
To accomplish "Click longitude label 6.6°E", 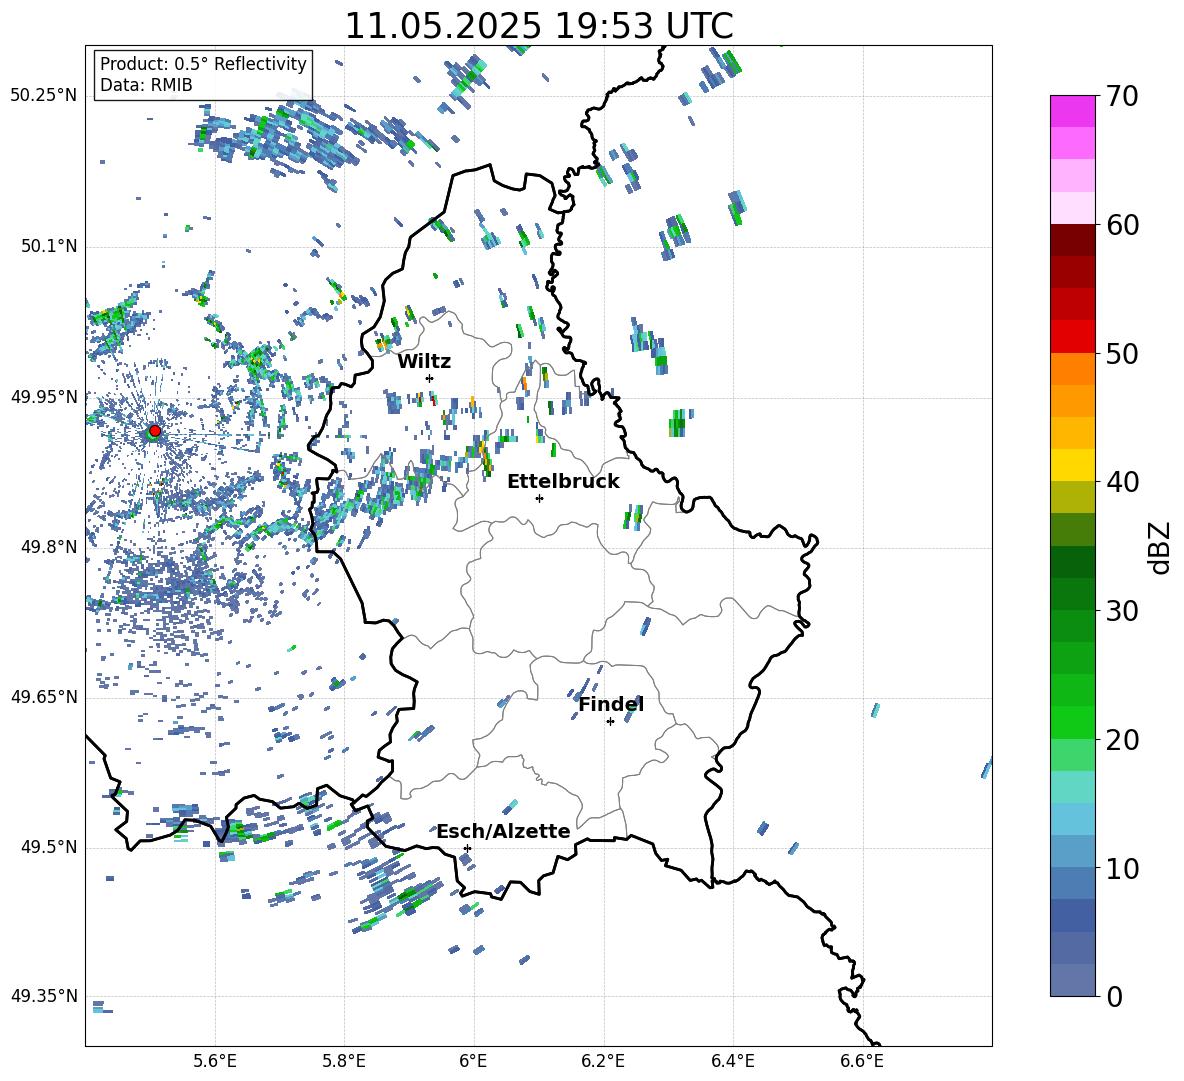I will pos(862,1061).
